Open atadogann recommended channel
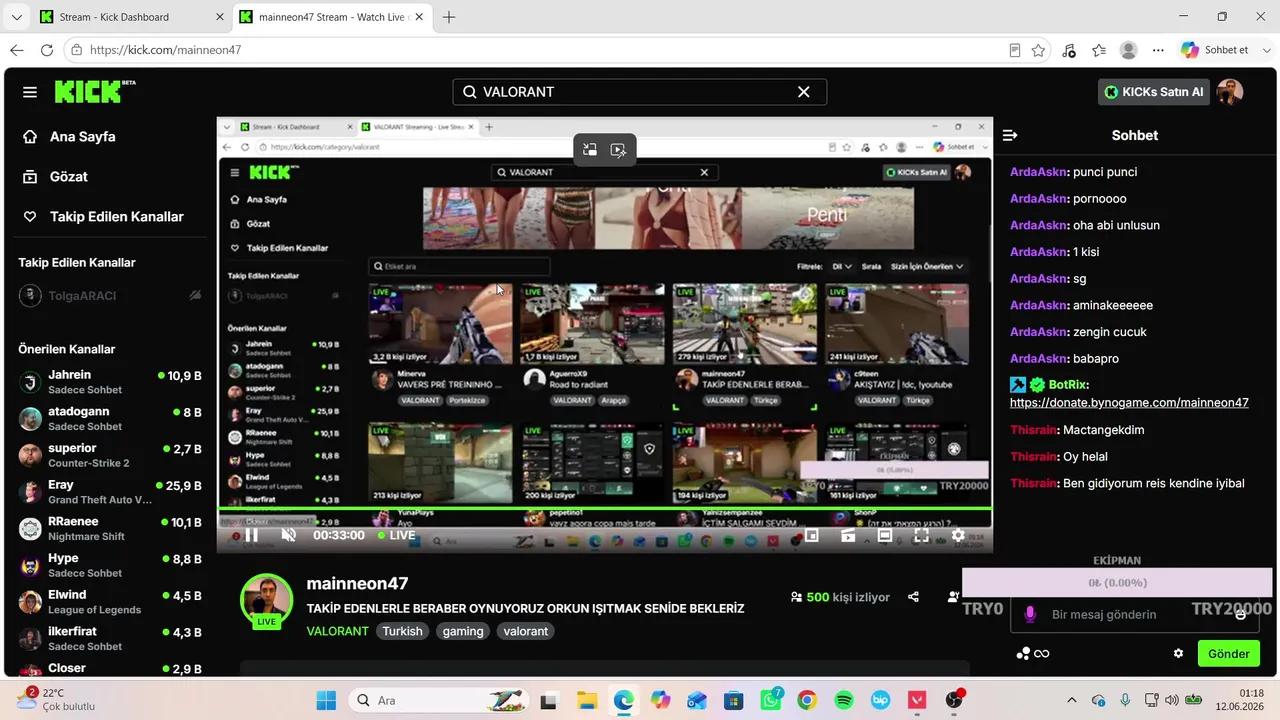Image resolution: width=1280 pixels, height=720 pixels. [110, 418]
